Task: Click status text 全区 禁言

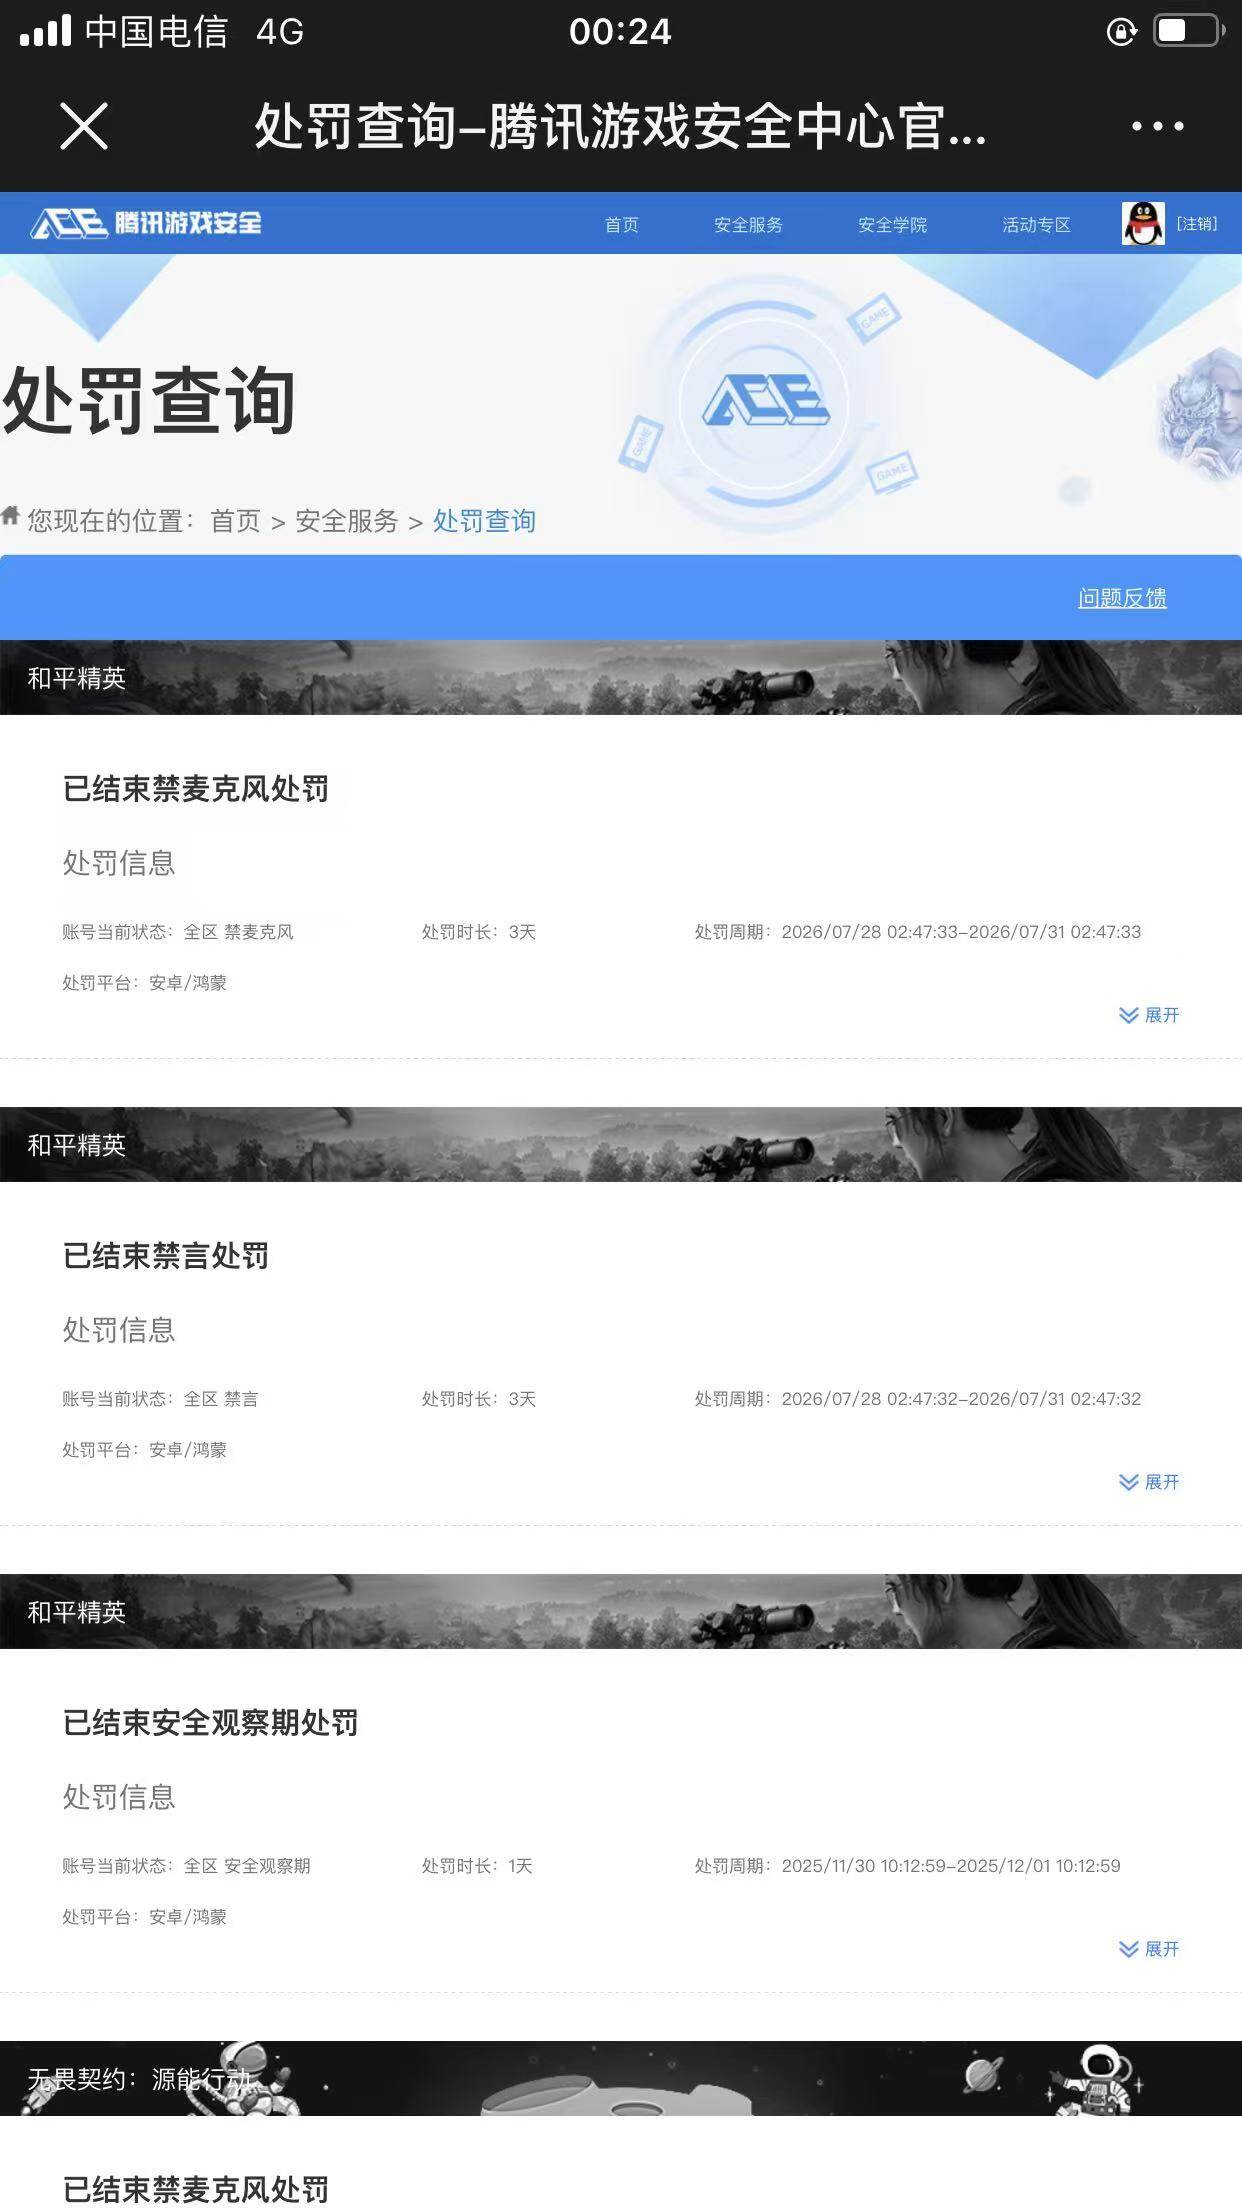Action: [x=221, y=1399]
